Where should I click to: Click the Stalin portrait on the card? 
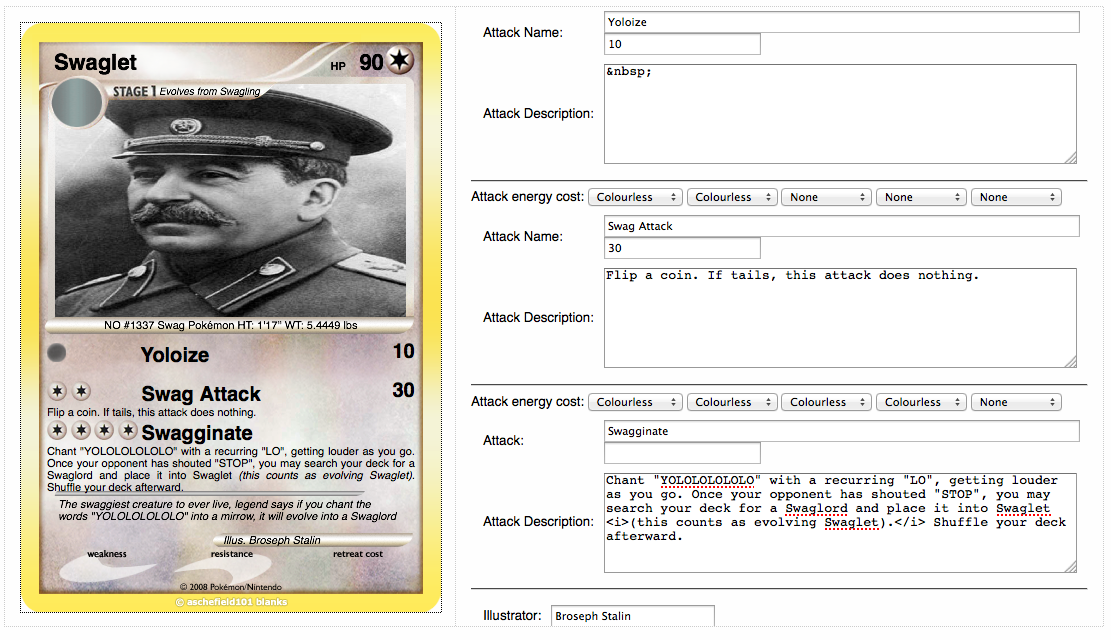pos(231,201)
